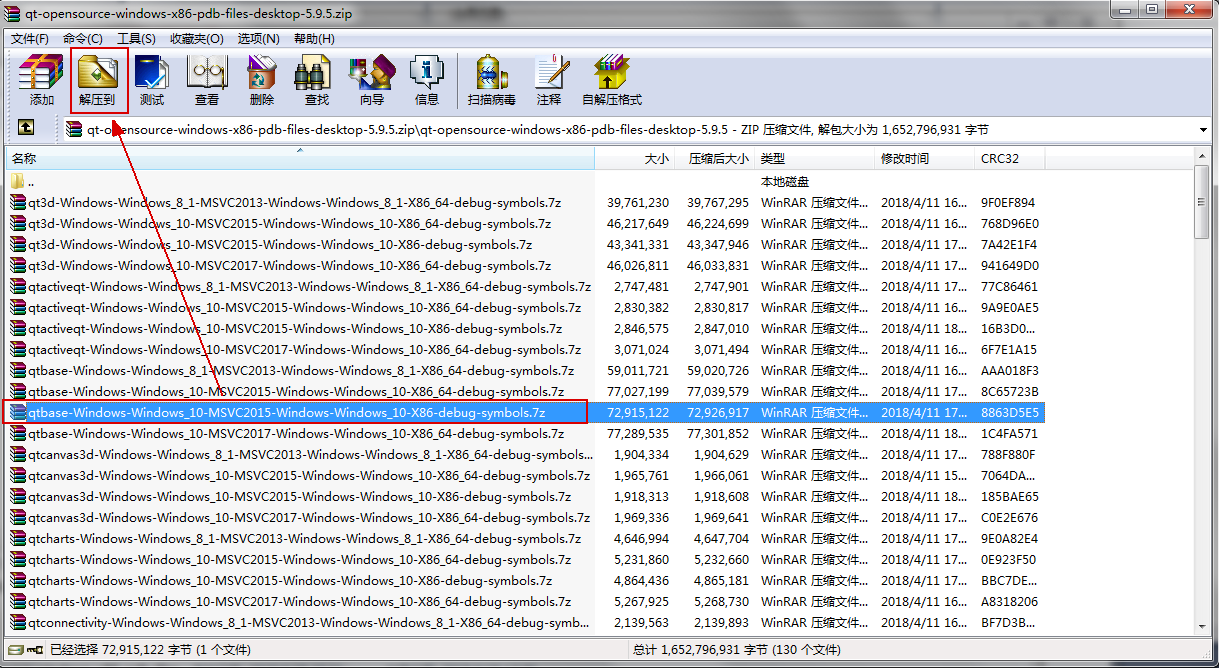The image size is (1219, 668).
Task: Open the 收藏夹(O) menu
Action: 196,38
